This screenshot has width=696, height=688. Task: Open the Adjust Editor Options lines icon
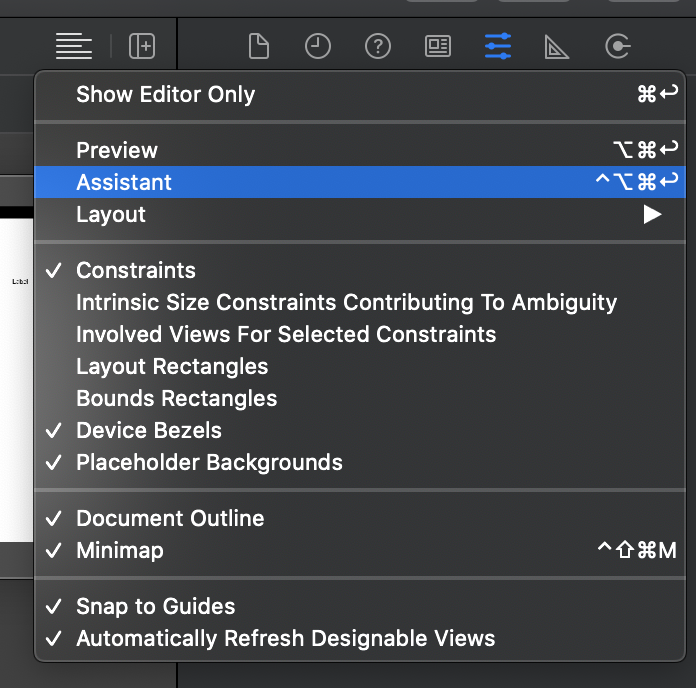[x=74, y=46]
